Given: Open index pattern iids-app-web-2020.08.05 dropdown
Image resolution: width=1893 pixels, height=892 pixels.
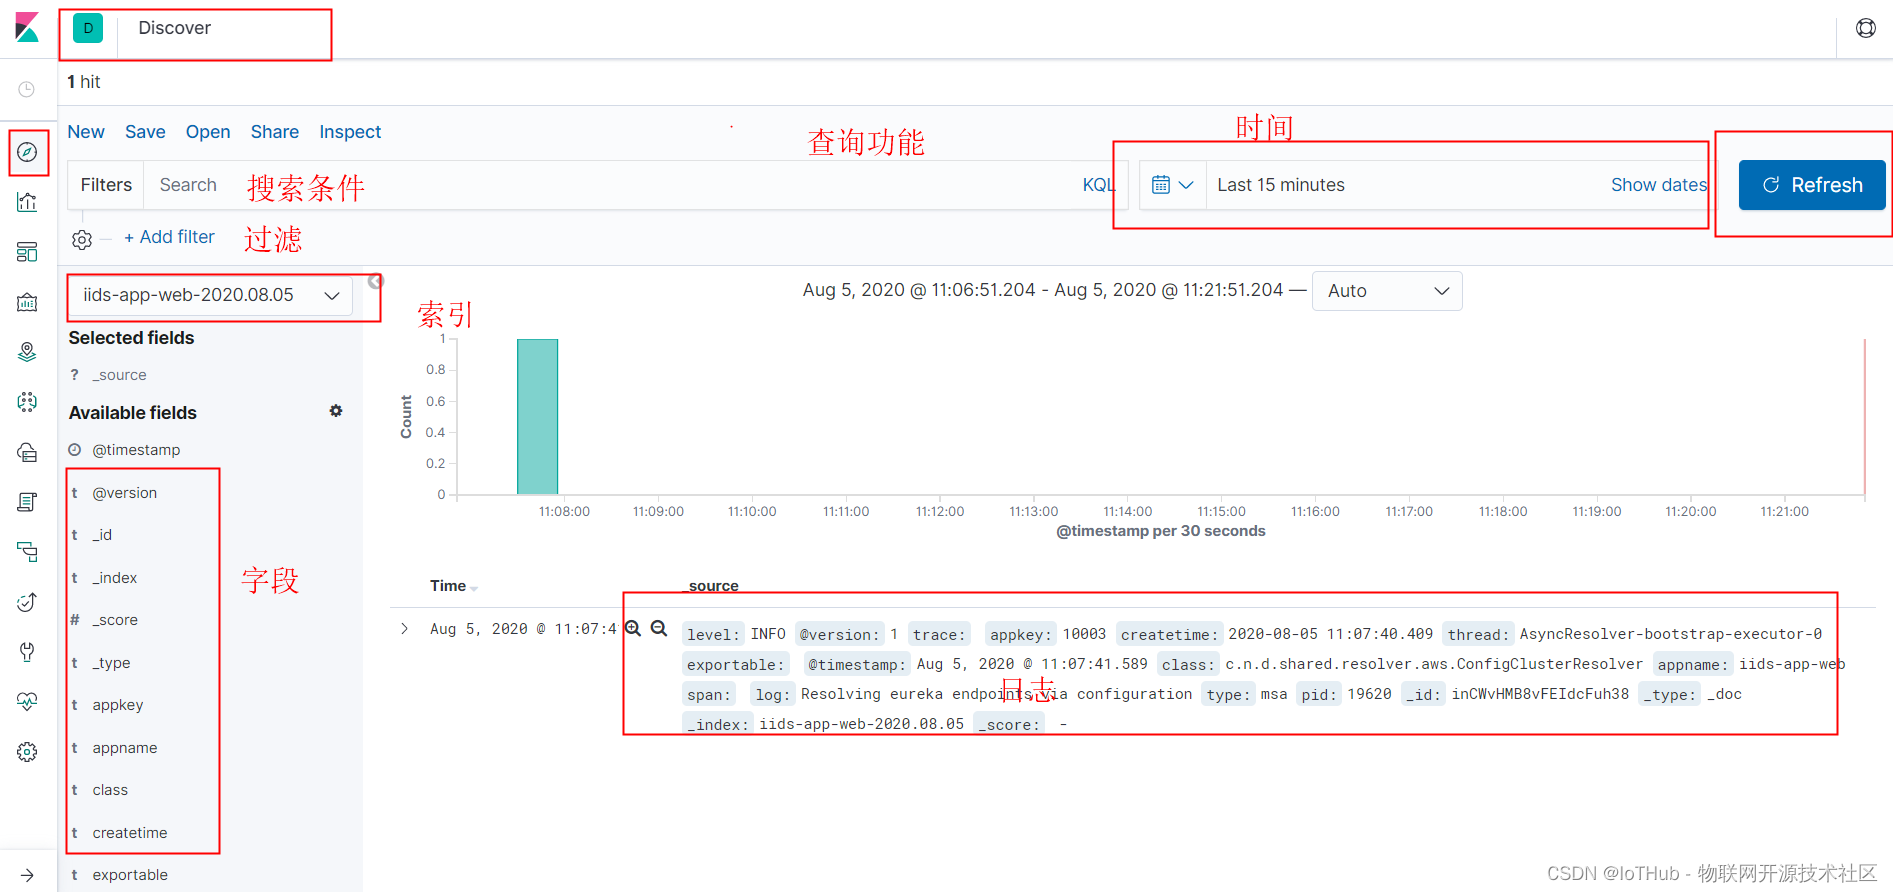Looking at the screenshot, I should pyautogui.click(x=210, y=295).
